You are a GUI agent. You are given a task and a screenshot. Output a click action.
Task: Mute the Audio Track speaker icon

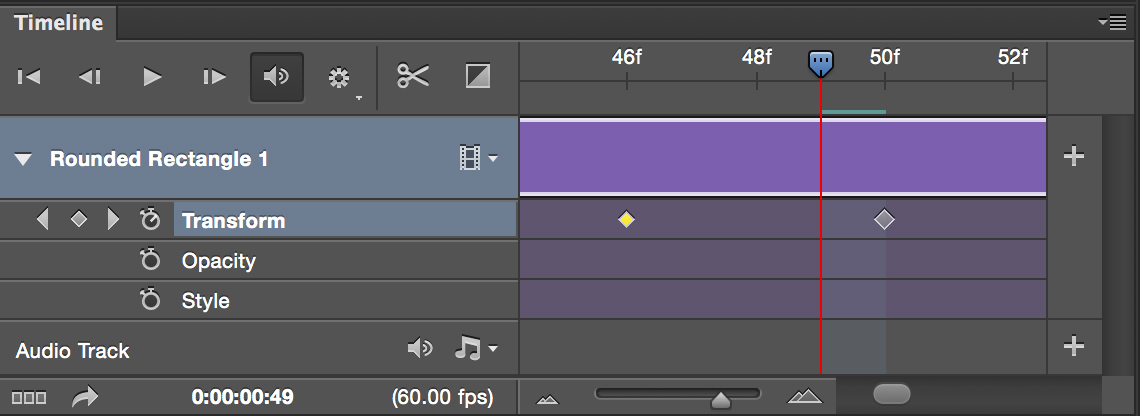pyautogui.click(x=420, y=349)
